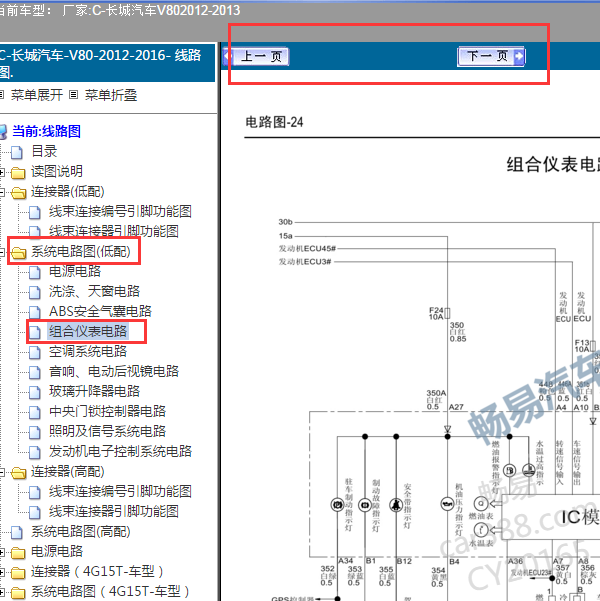Click the page icon beside 空调系统电路

pyautogui.click(x=35, y=352)
